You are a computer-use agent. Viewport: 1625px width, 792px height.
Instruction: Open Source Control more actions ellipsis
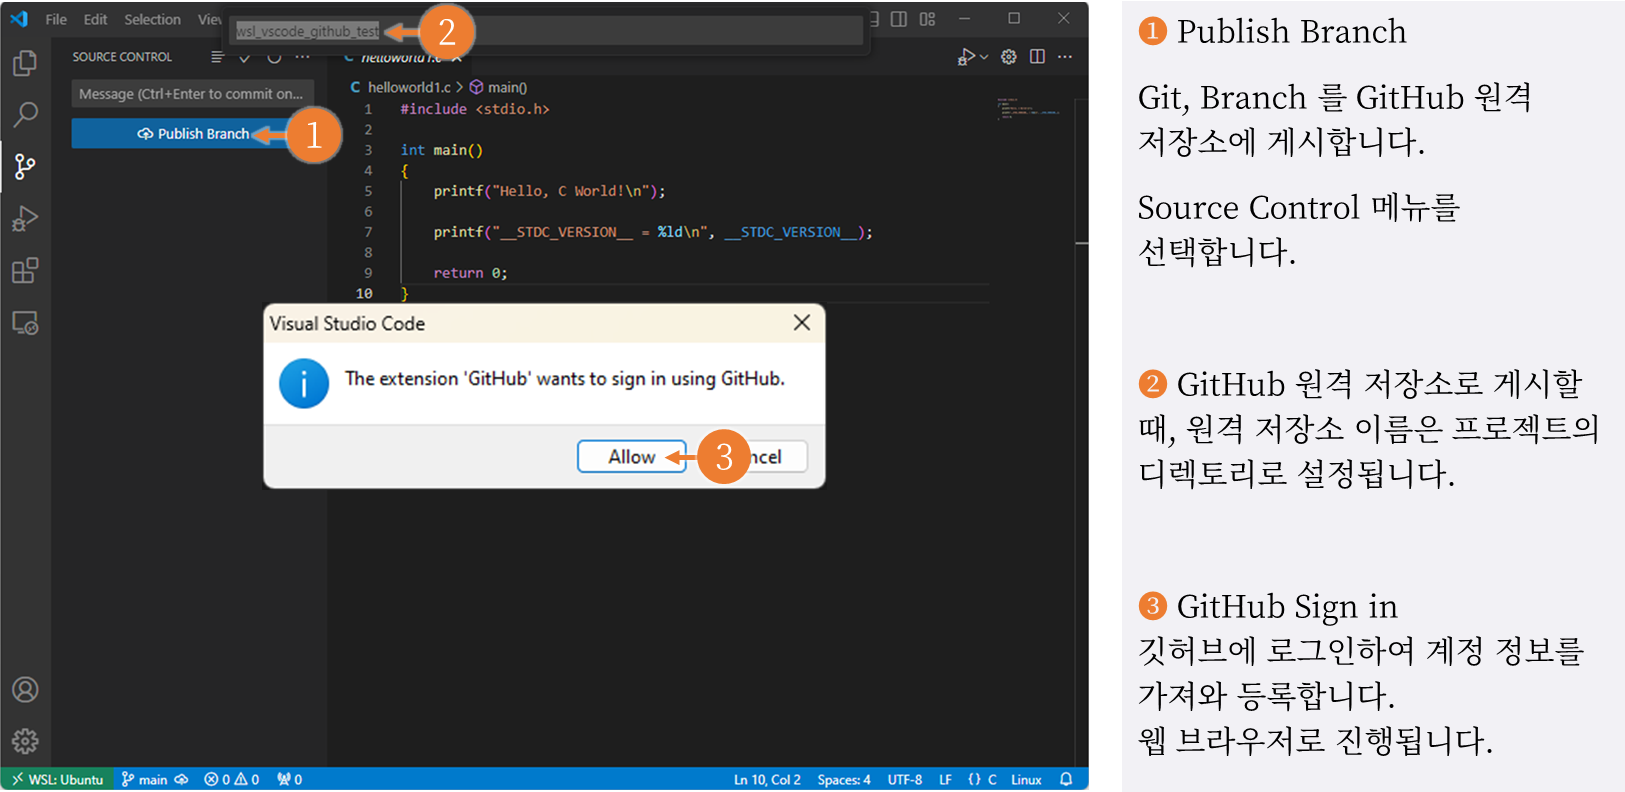tap(303, 57)
